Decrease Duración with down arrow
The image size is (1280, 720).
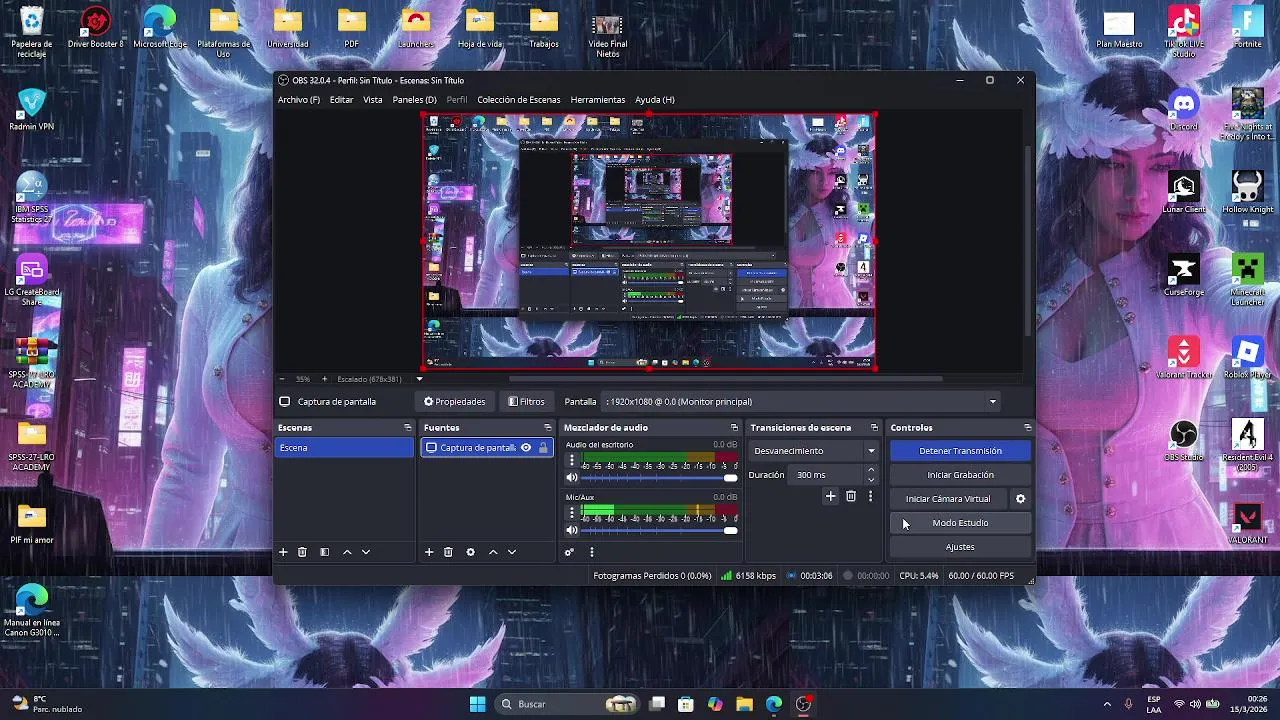coord(871,480)
